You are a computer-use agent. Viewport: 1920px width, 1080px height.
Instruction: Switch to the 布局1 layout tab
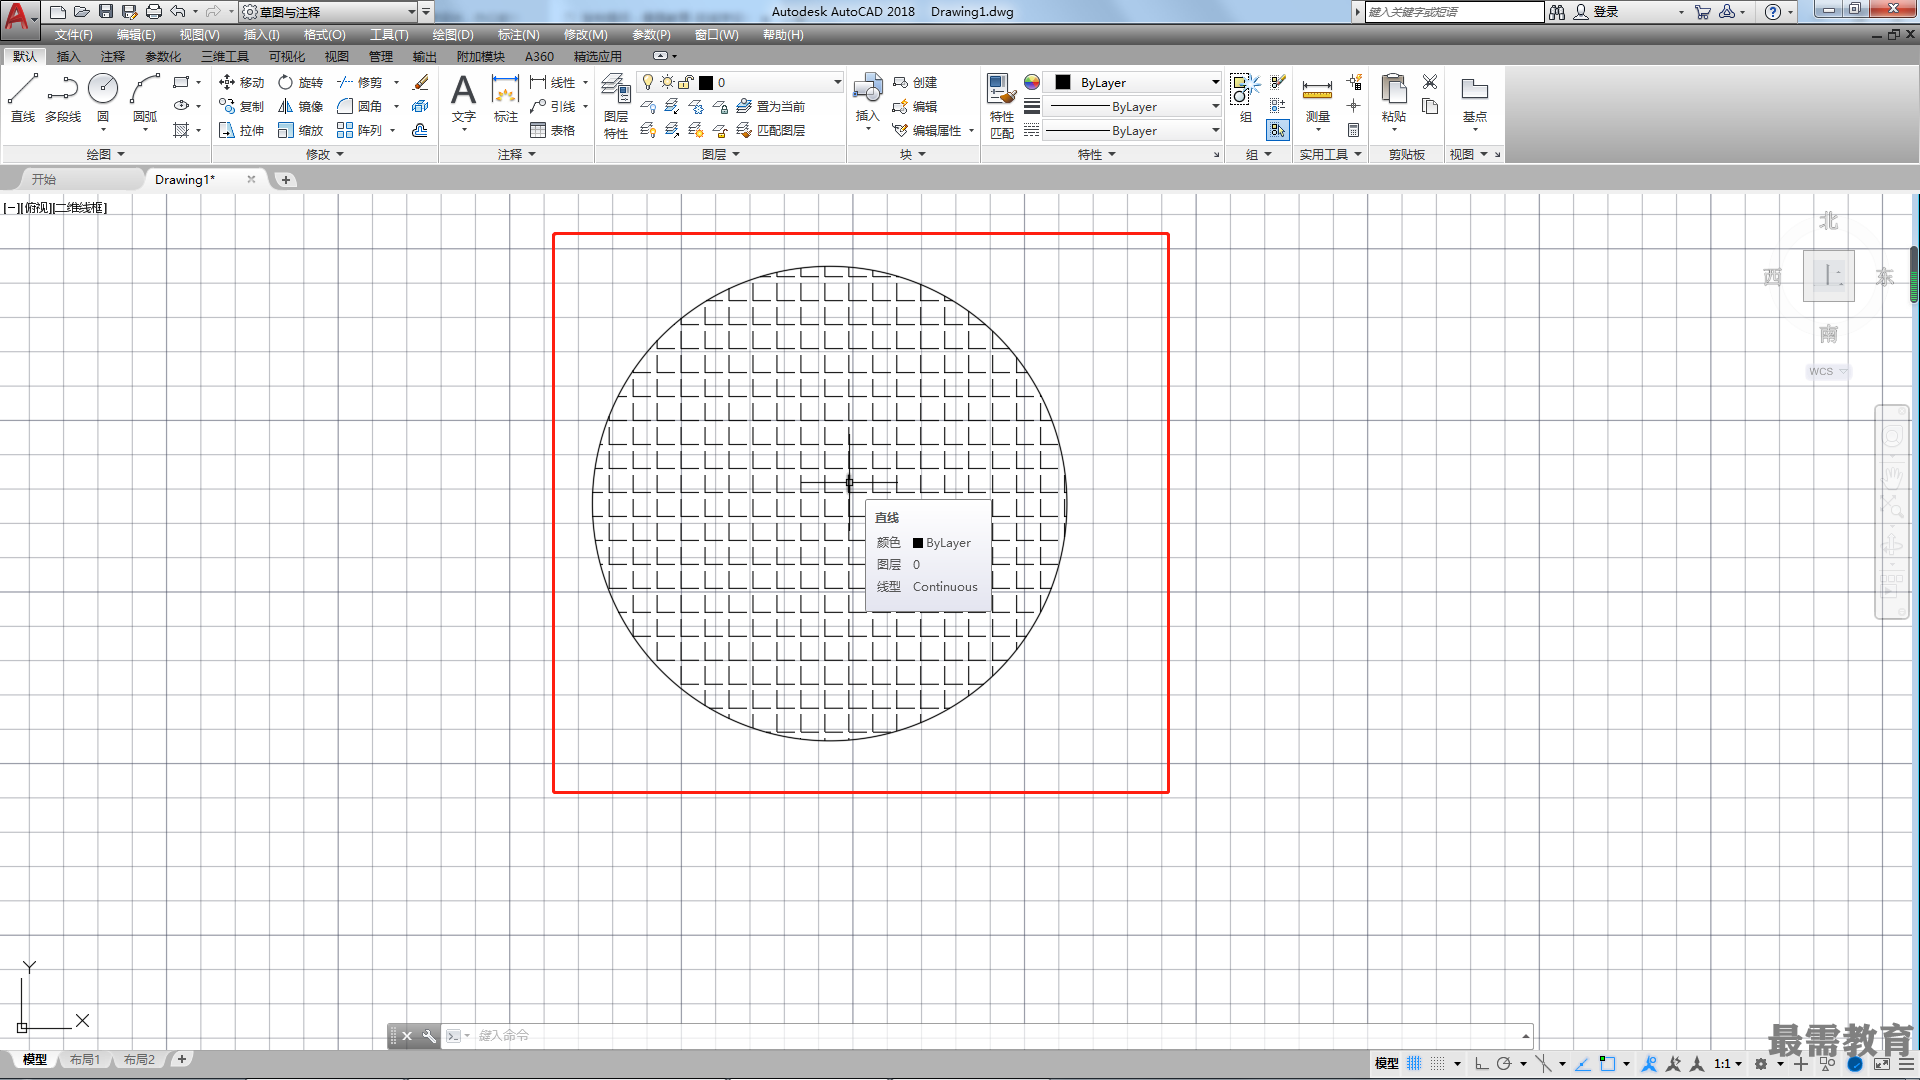(85, 1060)
